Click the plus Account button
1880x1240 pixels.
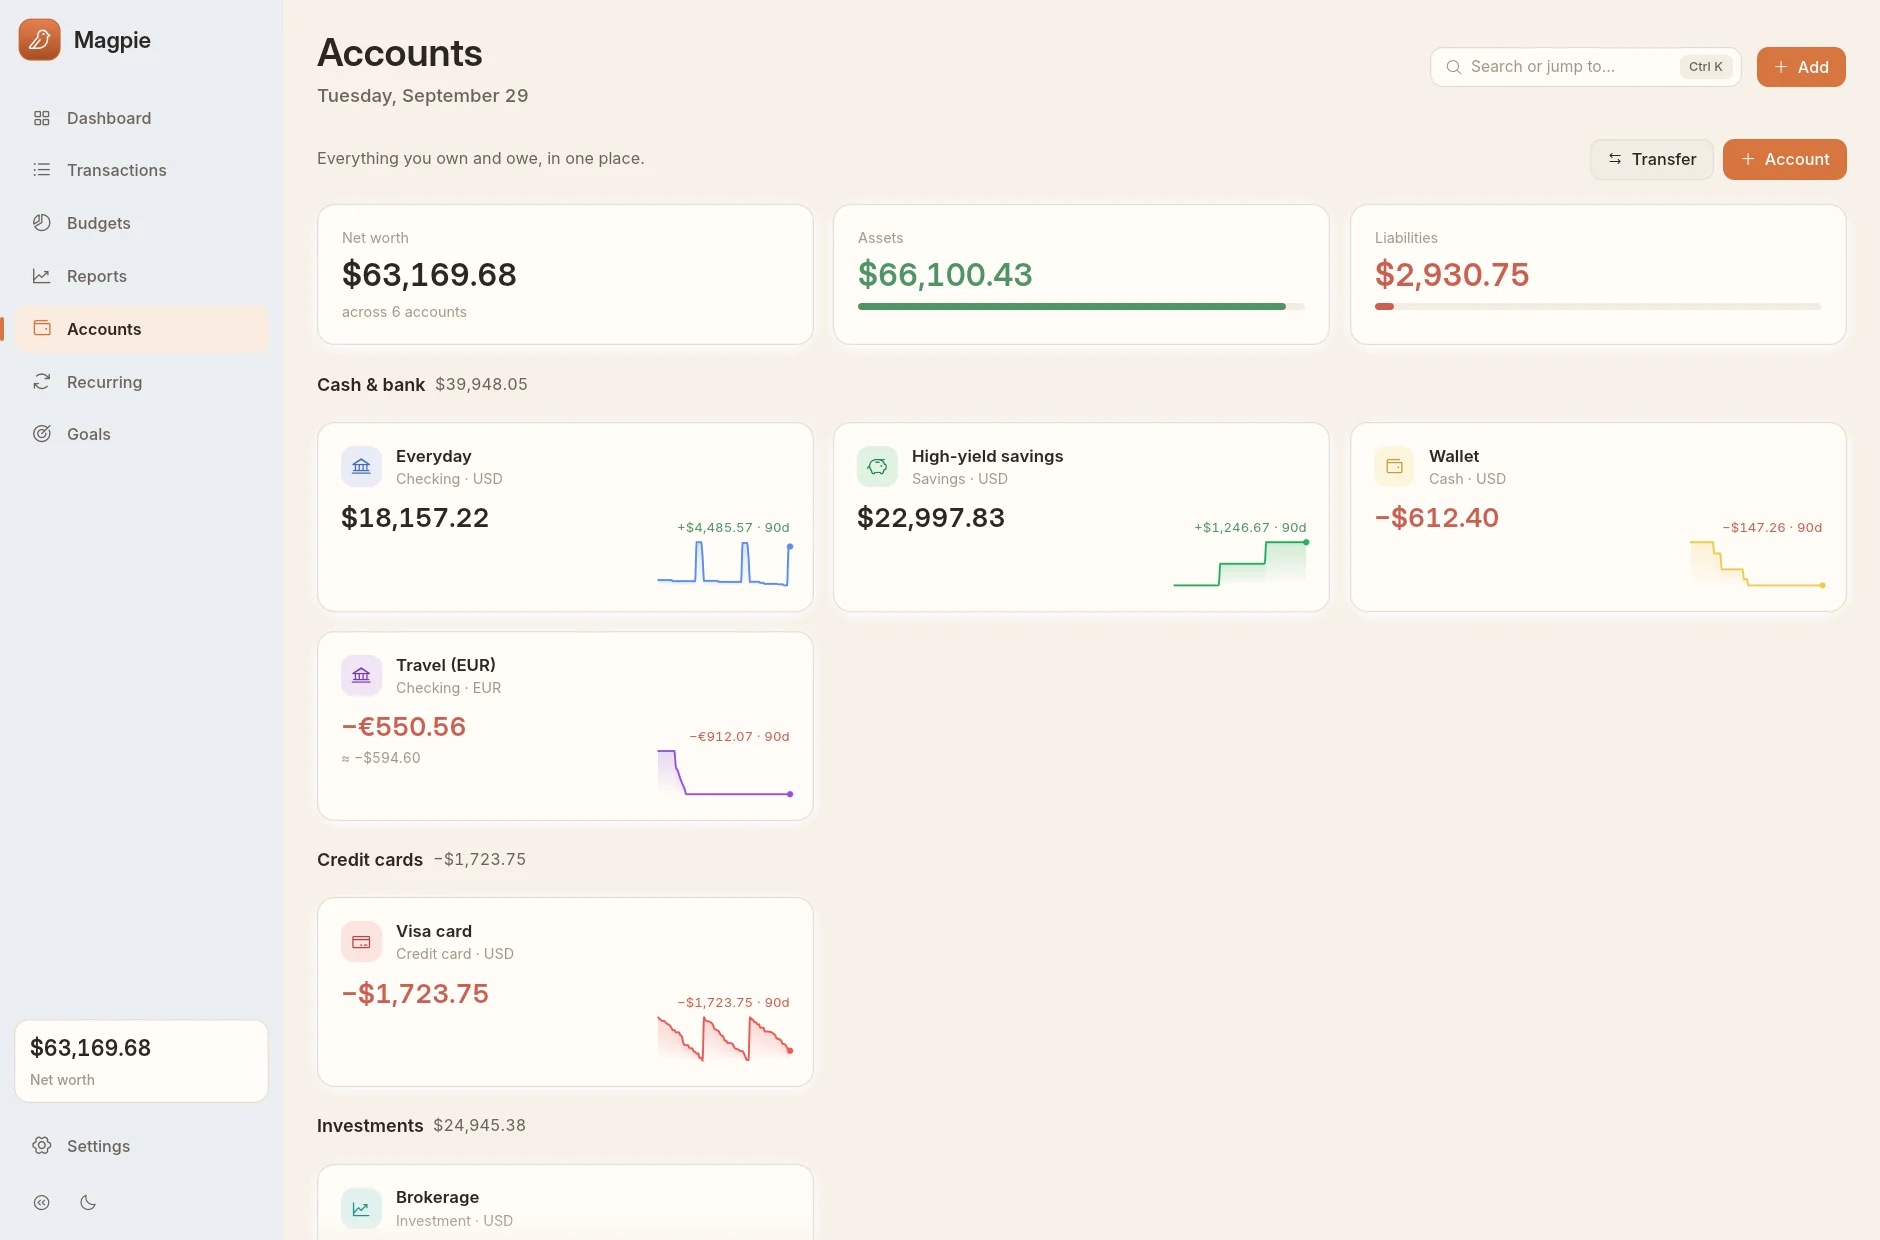(1784, 159)
